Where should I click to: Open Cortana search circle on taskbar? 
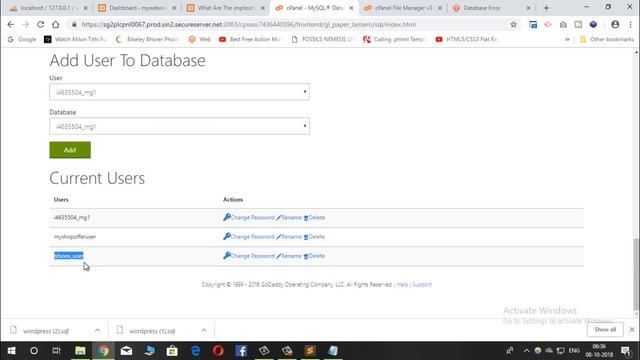click(34, 351)
